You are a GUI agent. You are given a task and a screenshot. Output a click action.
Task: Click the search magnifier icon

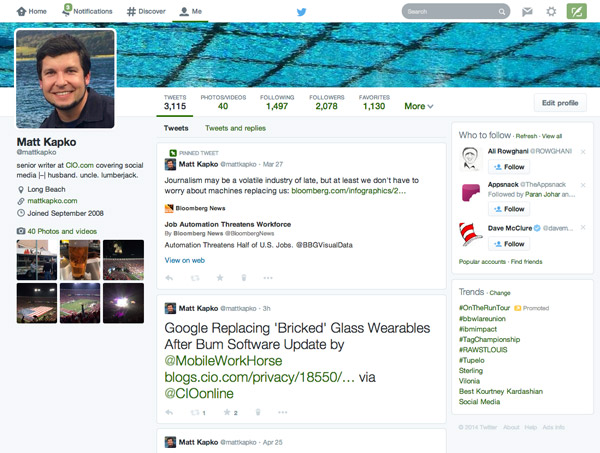point(502,12)
